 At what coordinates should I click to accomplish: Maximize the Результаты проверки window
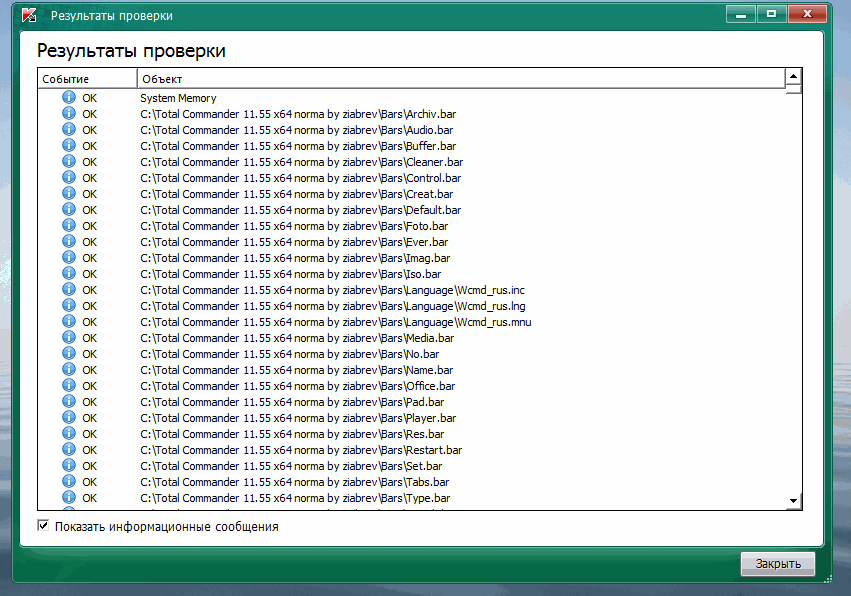[771, 14]
